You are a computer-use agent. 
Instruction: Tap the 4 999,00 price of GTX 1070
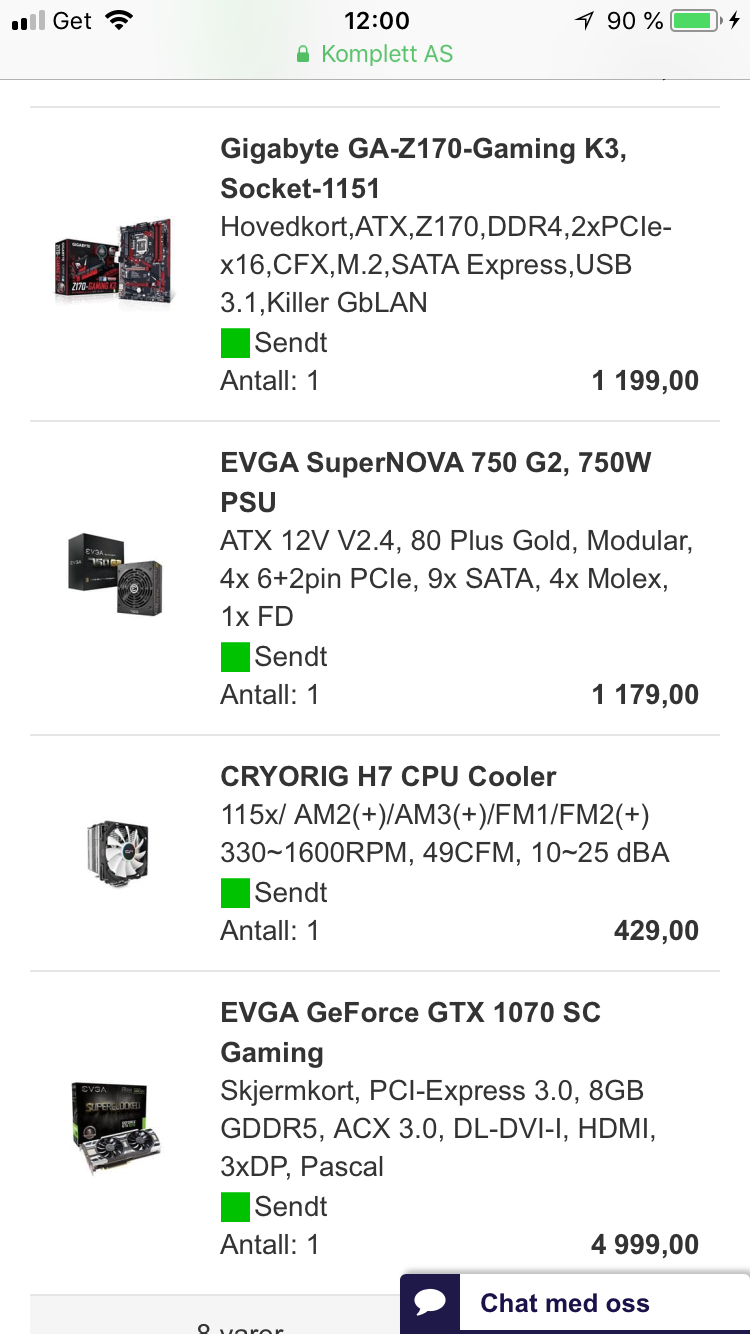[645, 1245]
